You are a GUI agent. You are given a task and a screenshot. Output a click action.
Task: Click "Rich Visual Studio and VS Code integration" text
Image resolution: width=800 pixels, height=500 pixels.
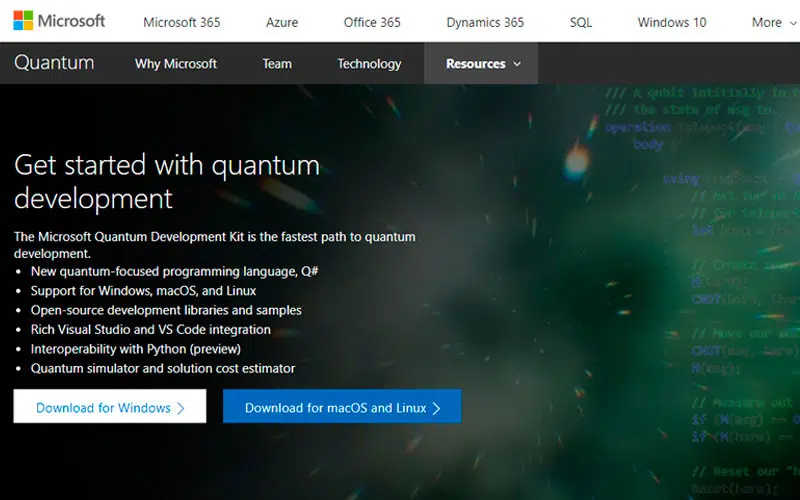coord(151,330)
